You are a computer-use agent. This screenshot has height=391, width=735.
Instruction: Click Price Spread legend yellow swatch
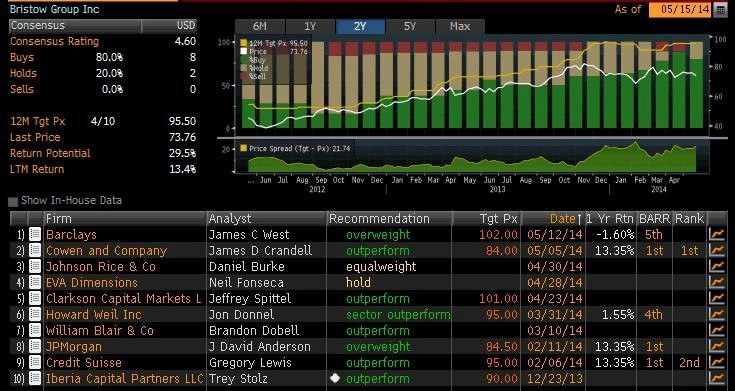(243, 149)
